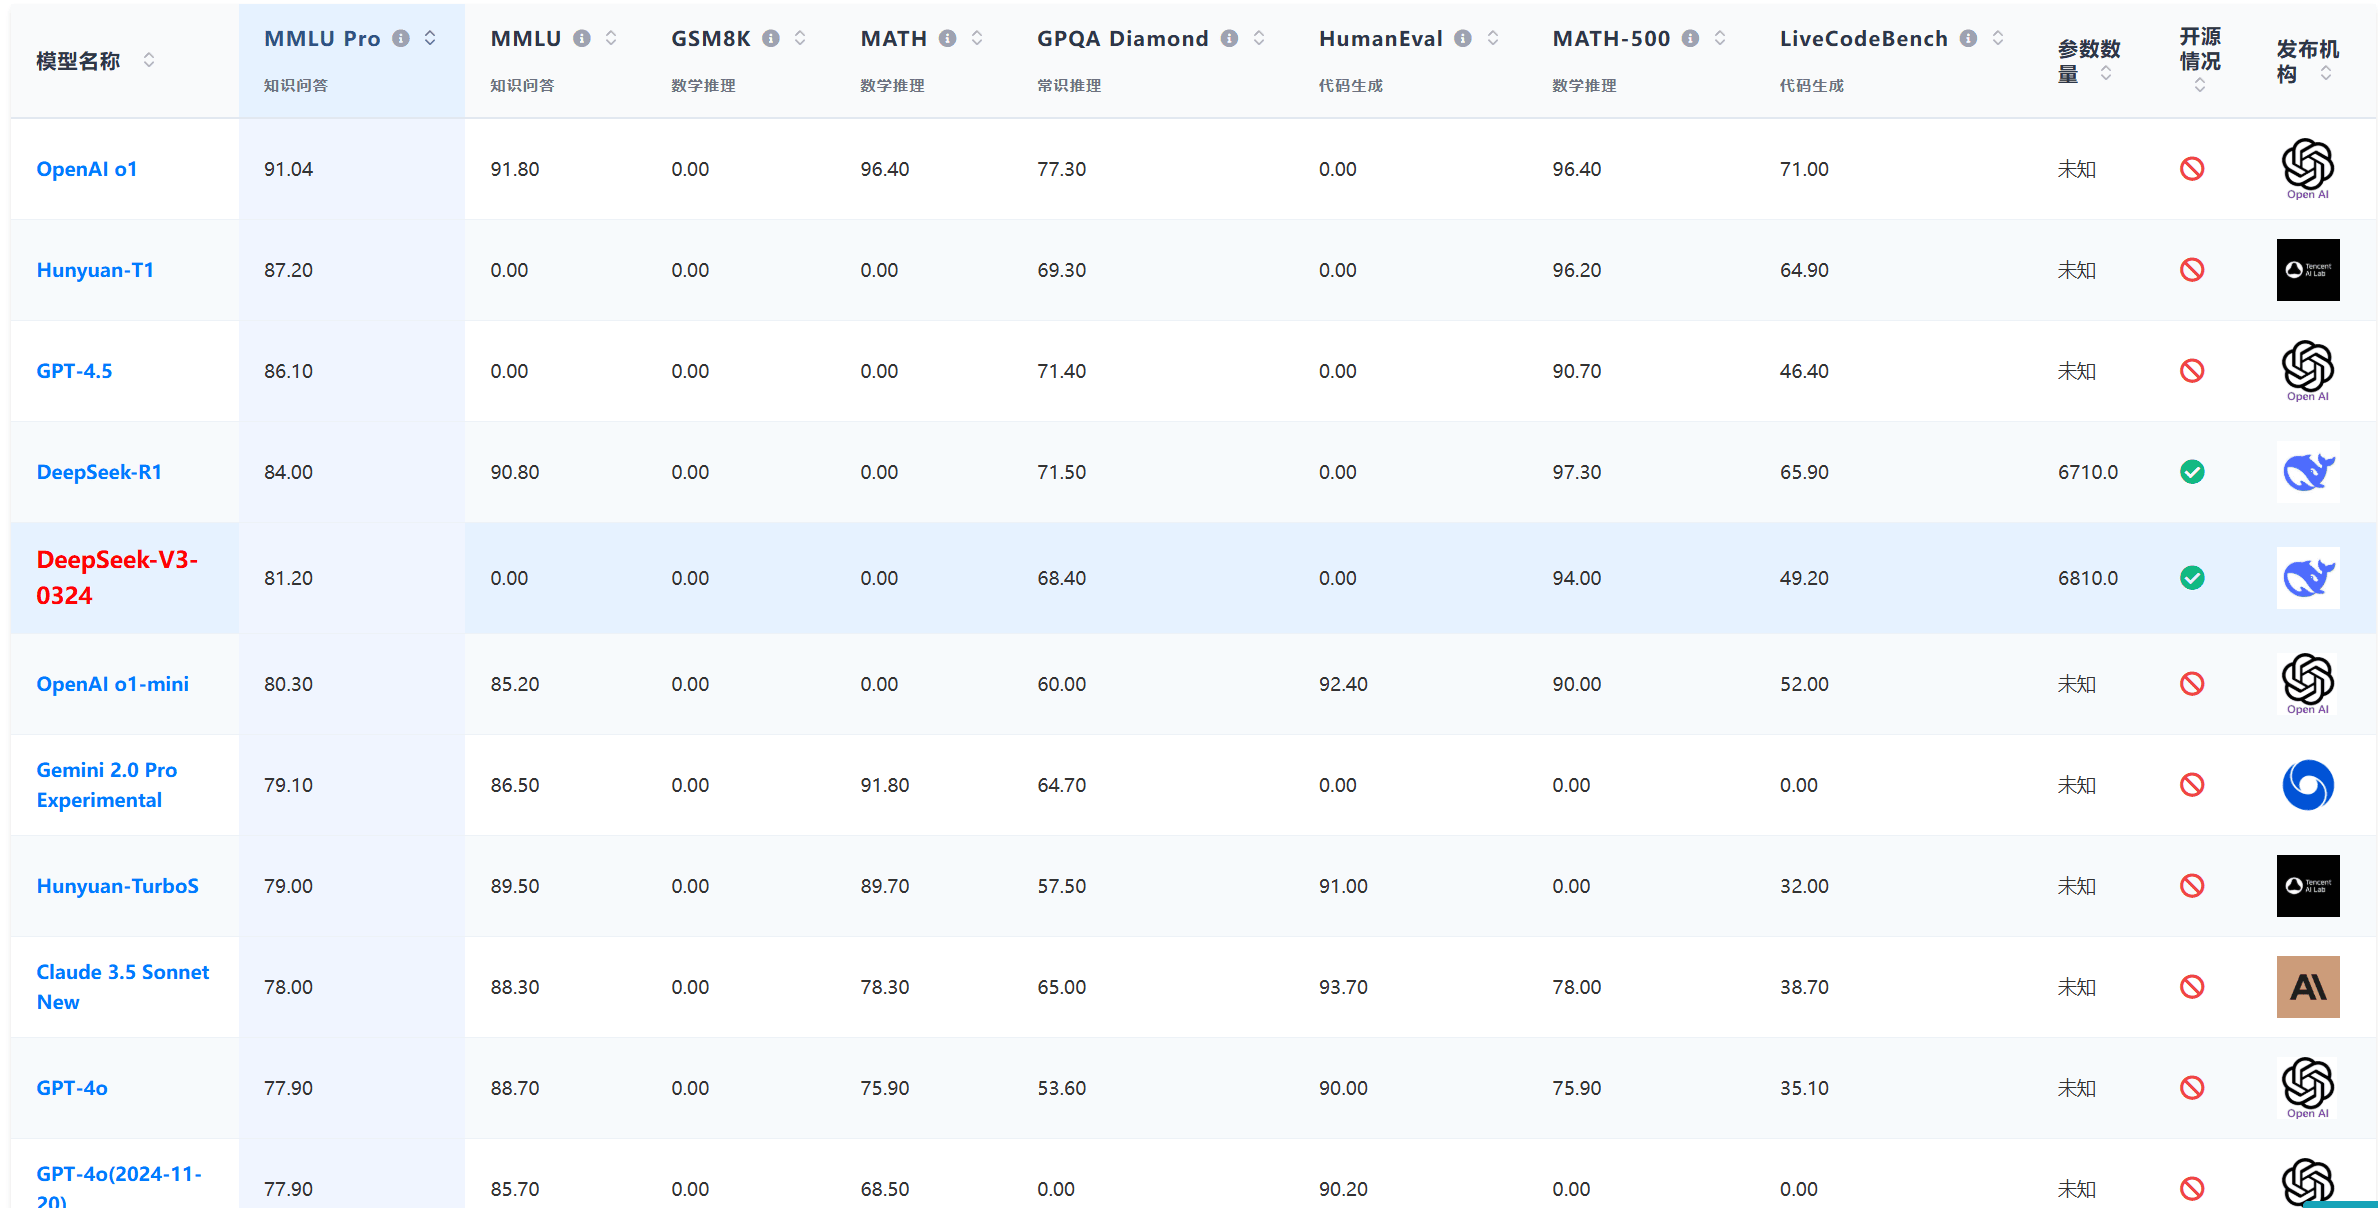Open the DeepSeek-V3-0324 model link
Image resolution: width=2378 pixels, height=1208 pixels.
pyautogui.click(x=117, y=578)
